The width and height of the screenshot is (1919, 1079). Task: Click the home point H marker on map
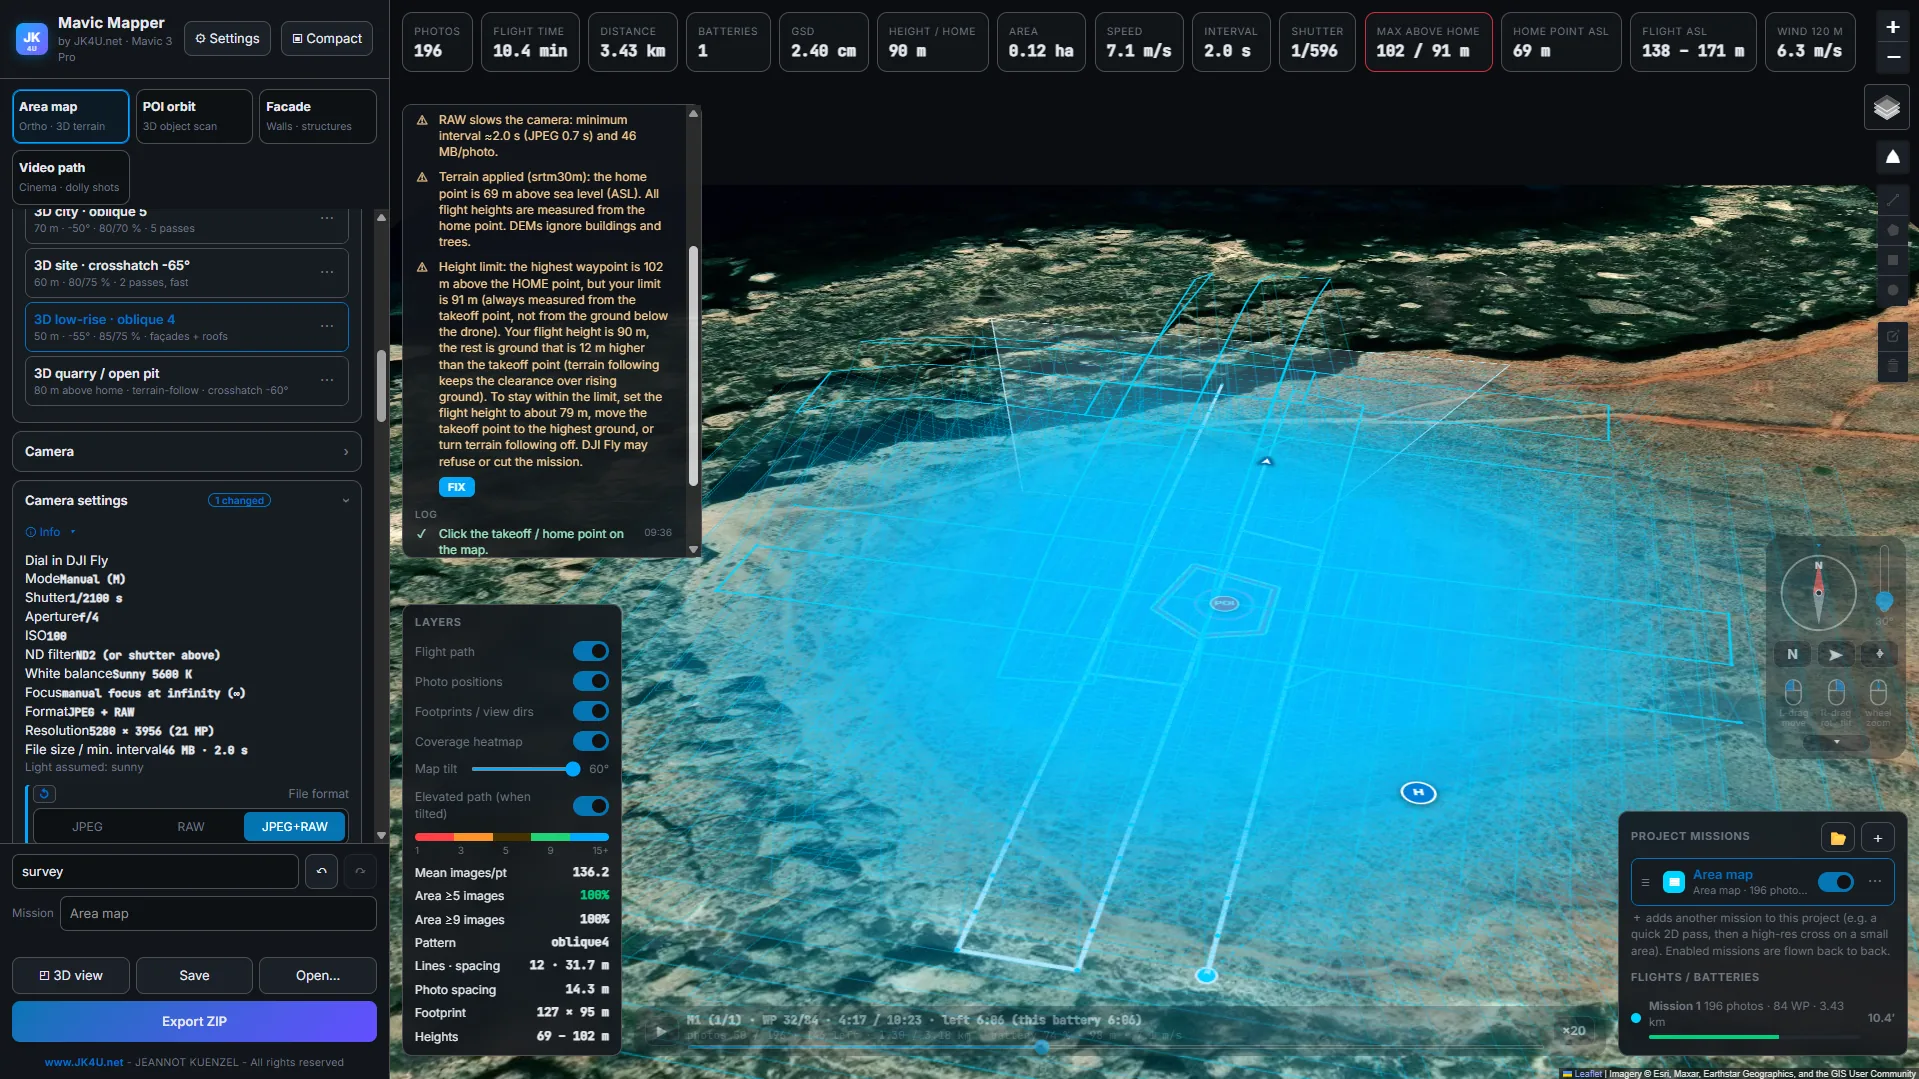click(x=1418, y=793)
